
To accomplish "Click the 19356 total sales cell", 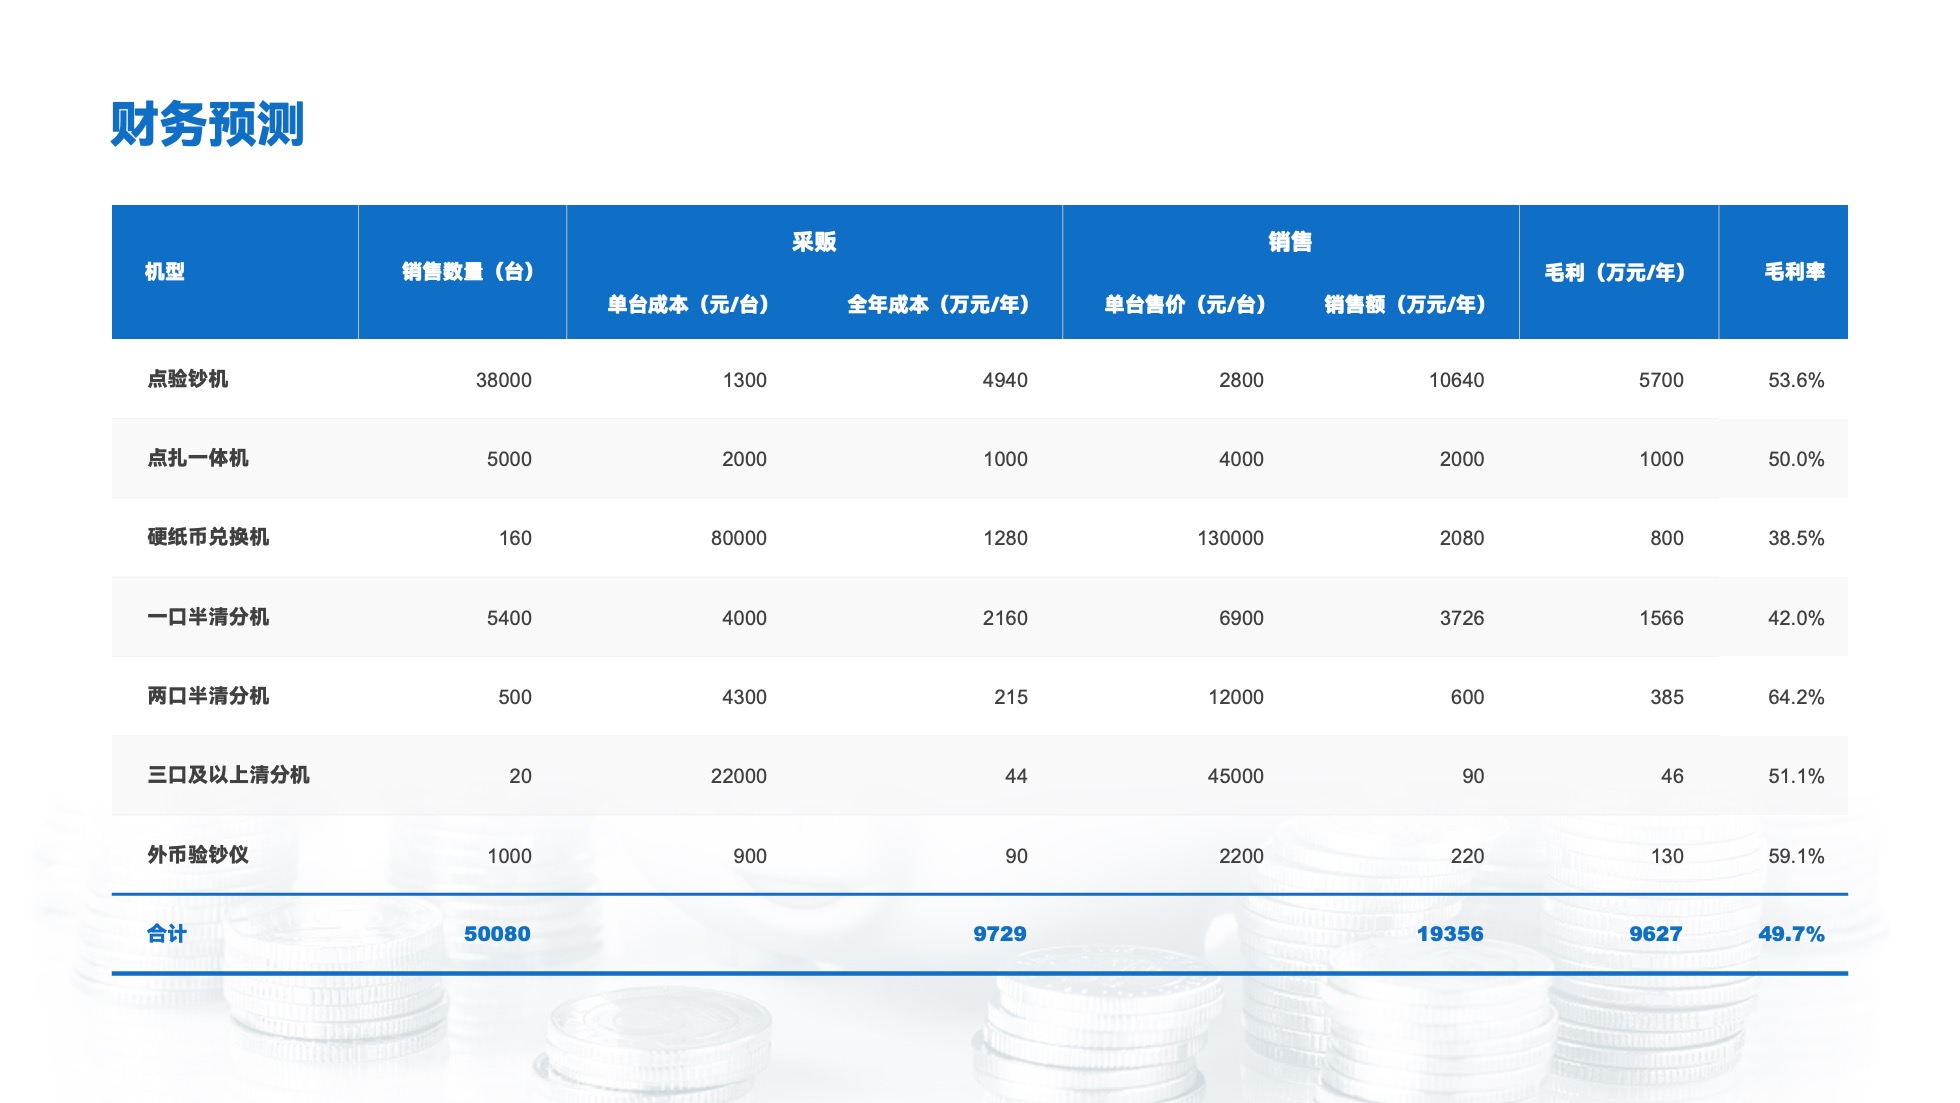I will tap(1450, 934).
